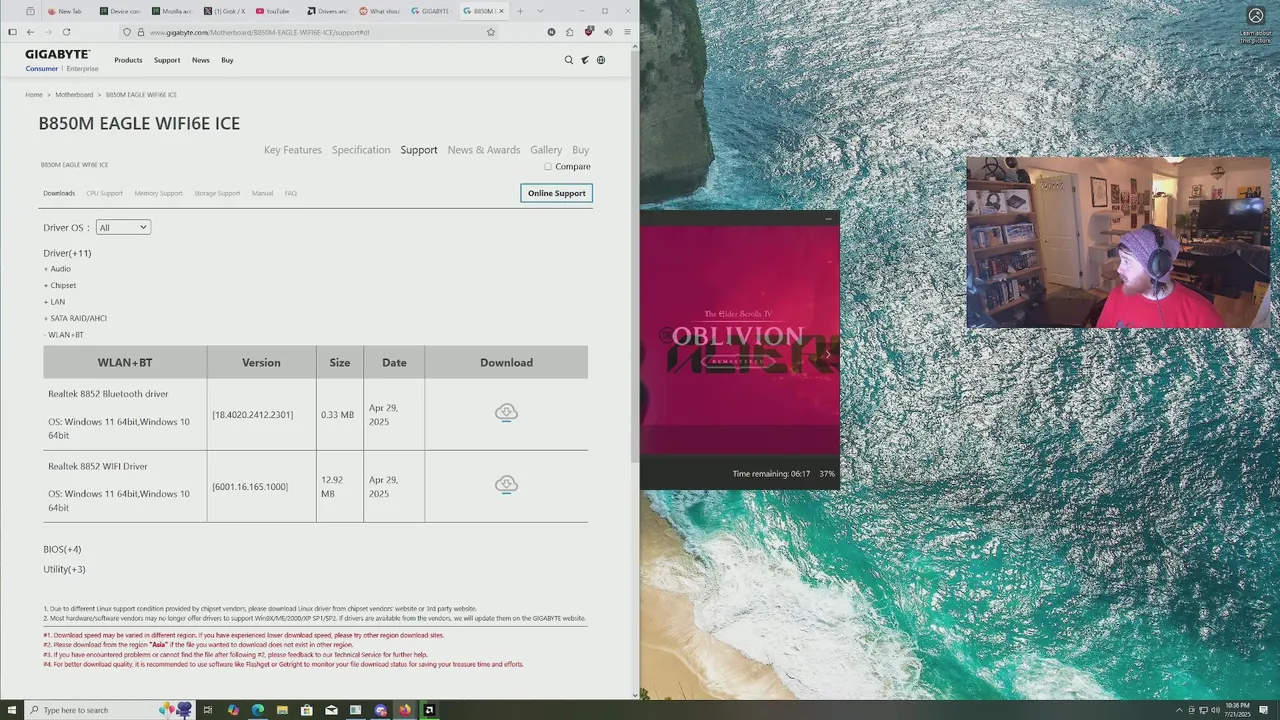Switch to the Grok / X browser tab
The image size is (1280, 720).
click(224, 11)
